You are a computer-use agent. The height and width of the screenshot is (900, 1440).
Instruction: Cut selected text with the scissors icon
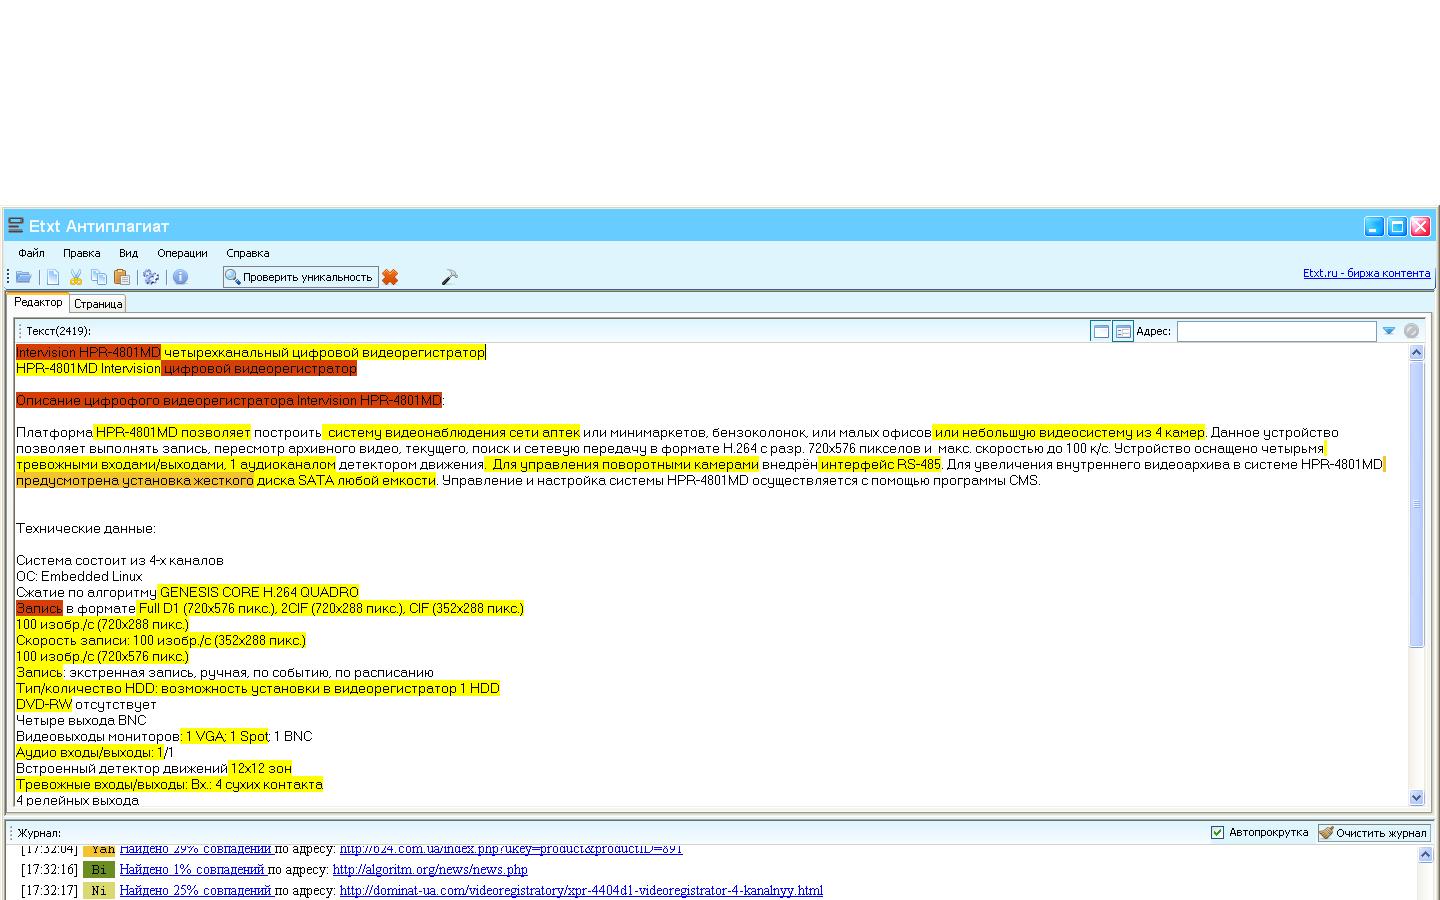[76, 277]
